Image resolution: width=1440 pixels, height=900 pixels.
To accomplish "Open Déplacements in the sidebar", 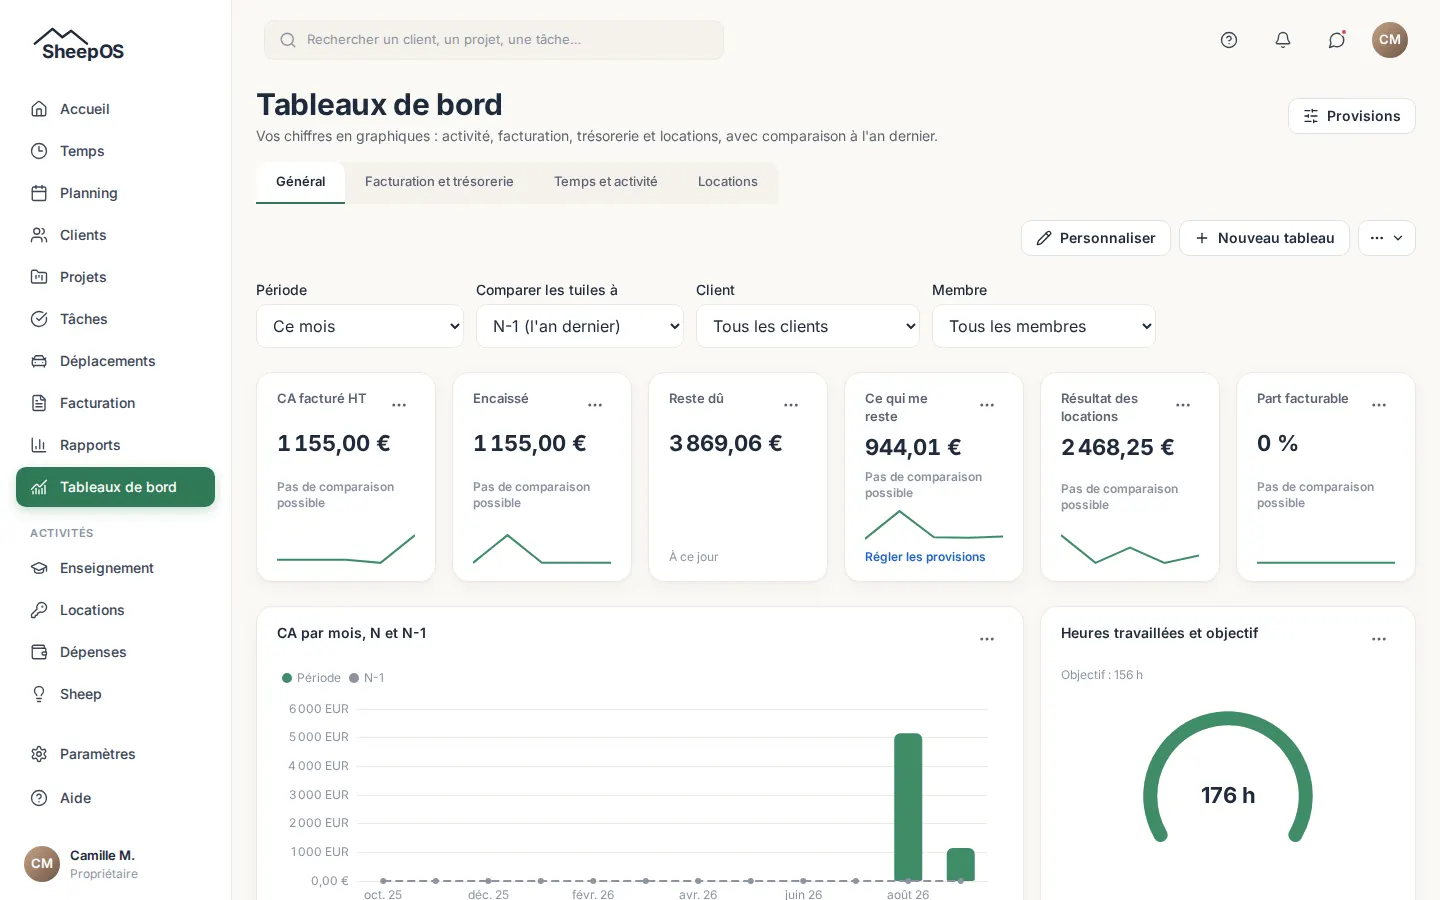I will coord(115,361).
